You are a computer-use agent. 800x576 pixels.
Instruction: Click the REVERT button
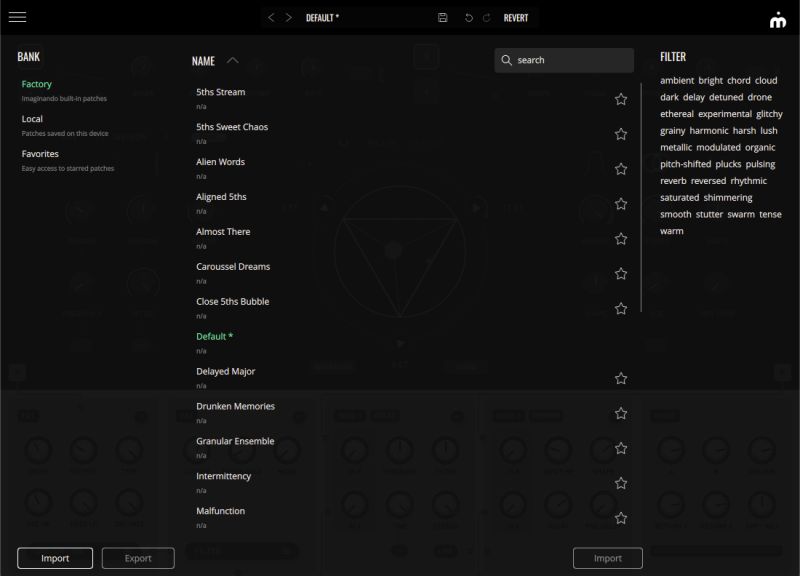click(519, 17)
